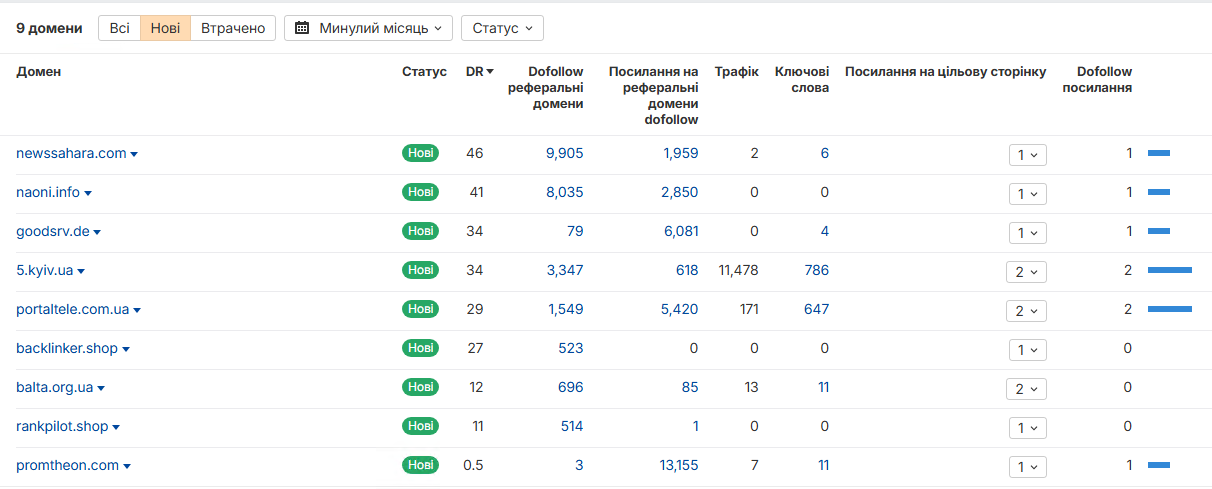Expand links dropdown for backlinker.shop row

(1027, 350)
